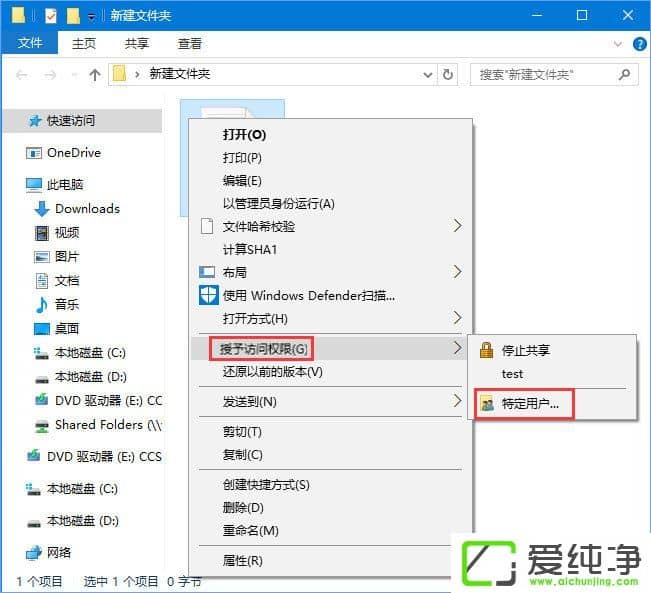Click the refresh button in address bar

tap(448, 75)
